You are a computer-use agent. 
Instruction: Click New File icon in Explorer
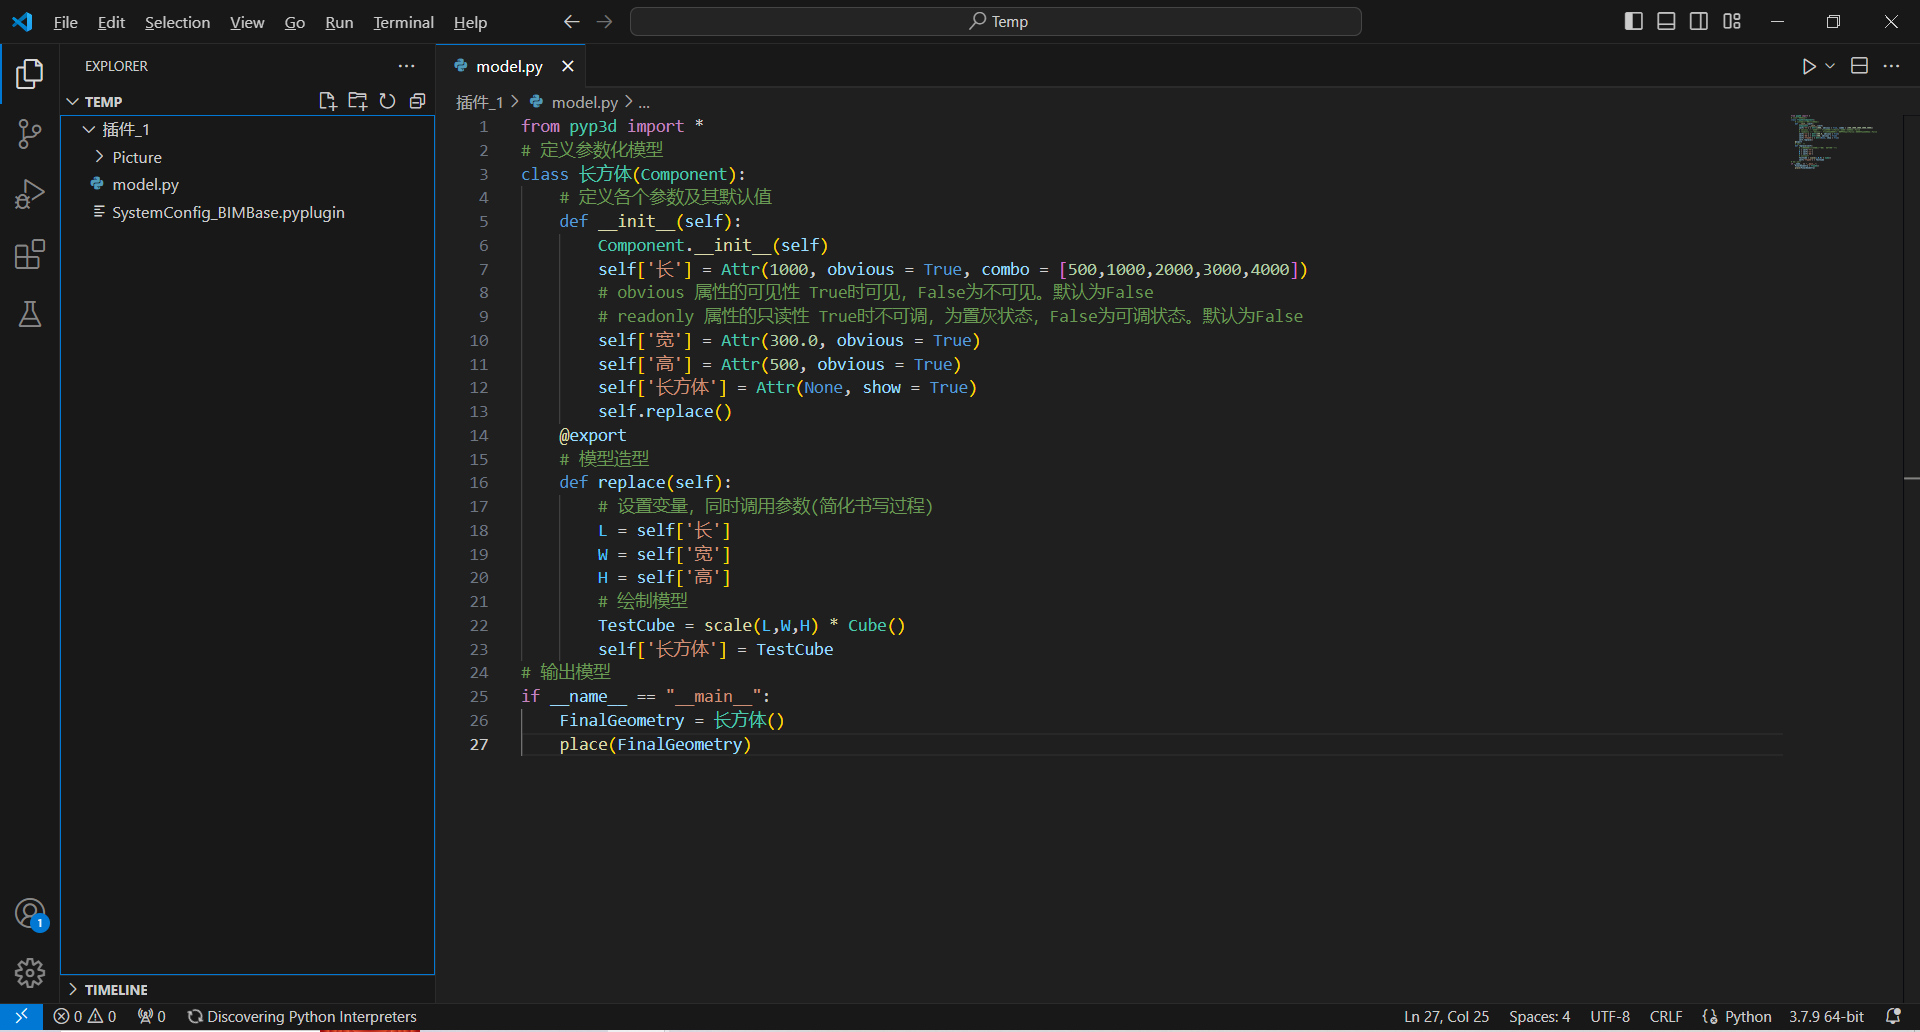click(x=327, y=101)
